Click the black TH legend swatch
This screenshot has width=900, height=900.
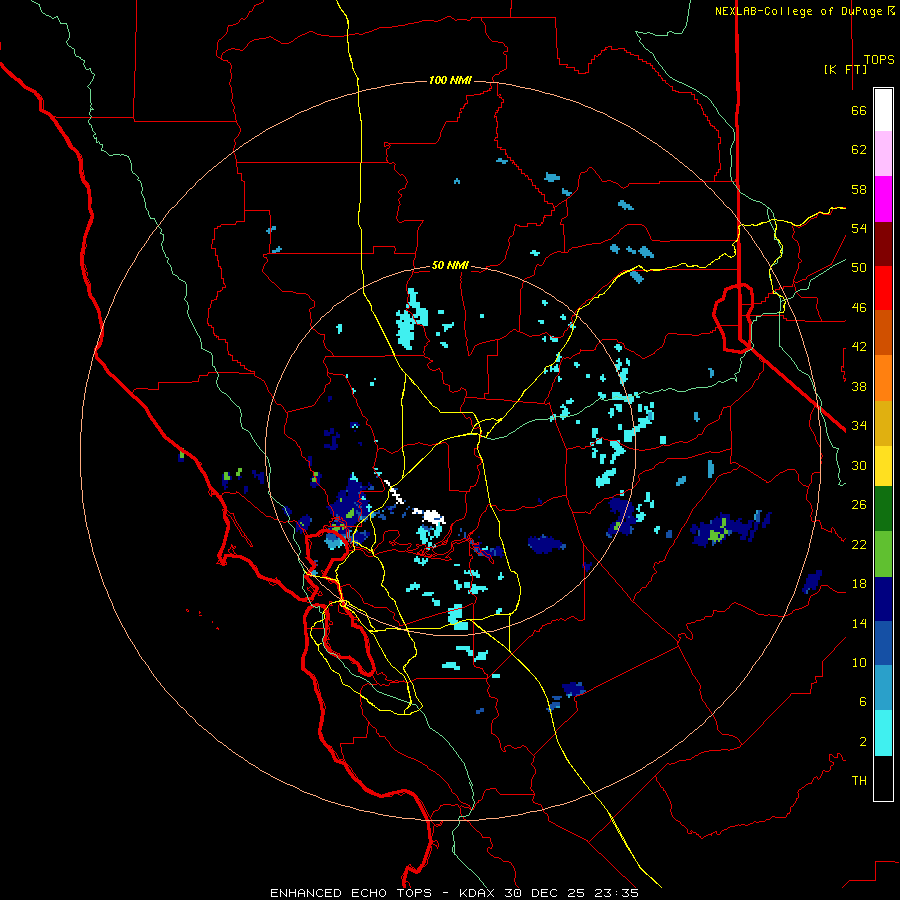(883, 778)
